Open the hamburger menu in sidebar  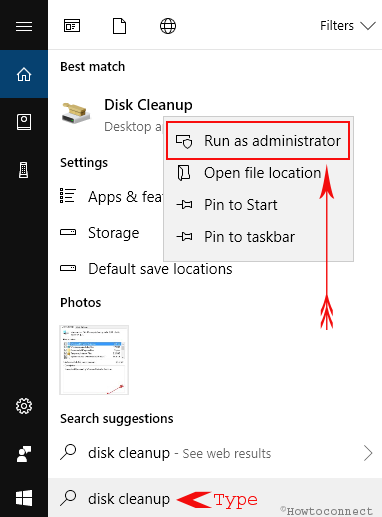pos(24,26)
